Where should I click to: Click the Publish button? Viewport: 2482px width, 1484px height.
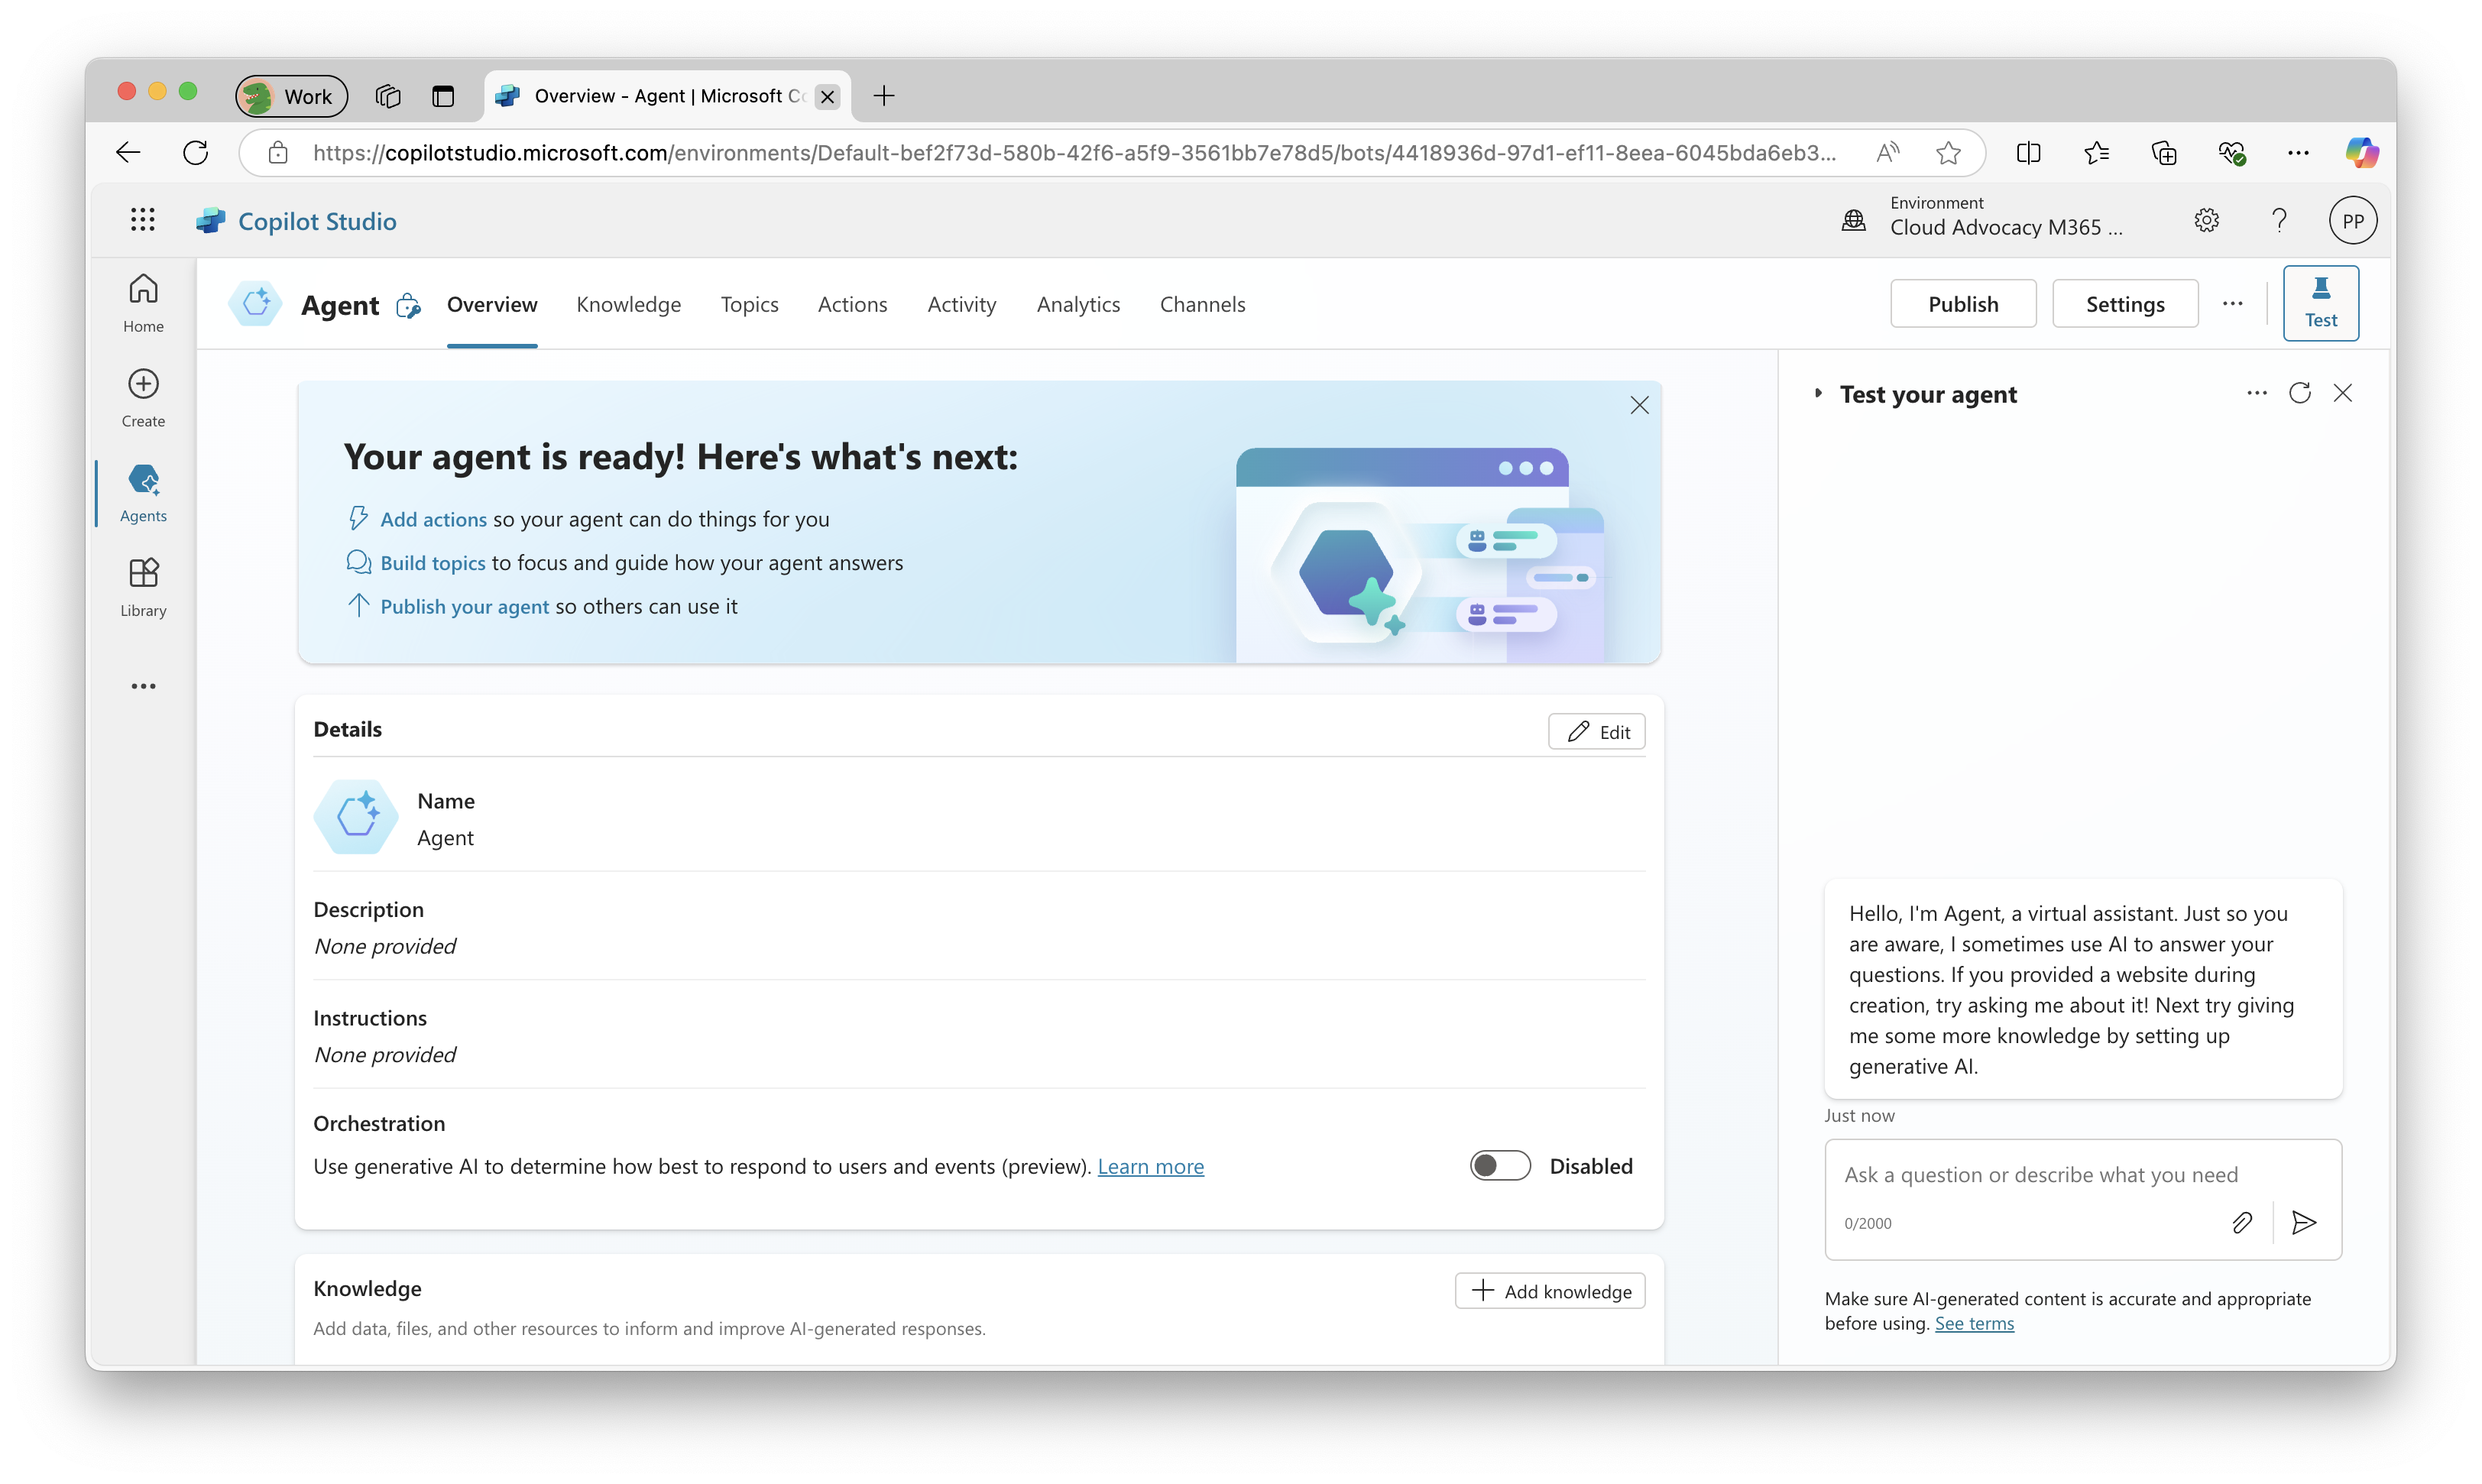(x=1962, y=304)
